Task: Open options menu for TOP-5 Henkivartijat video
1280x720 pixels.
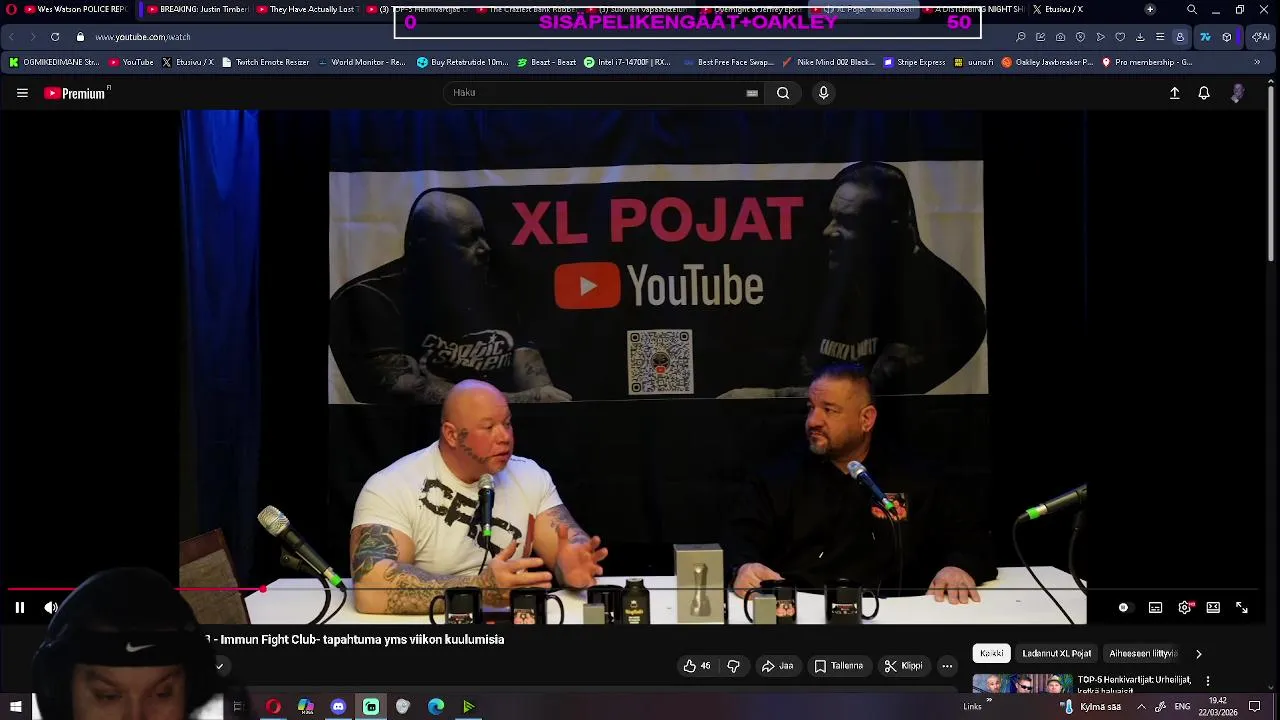Action: tap(1207, 681)
